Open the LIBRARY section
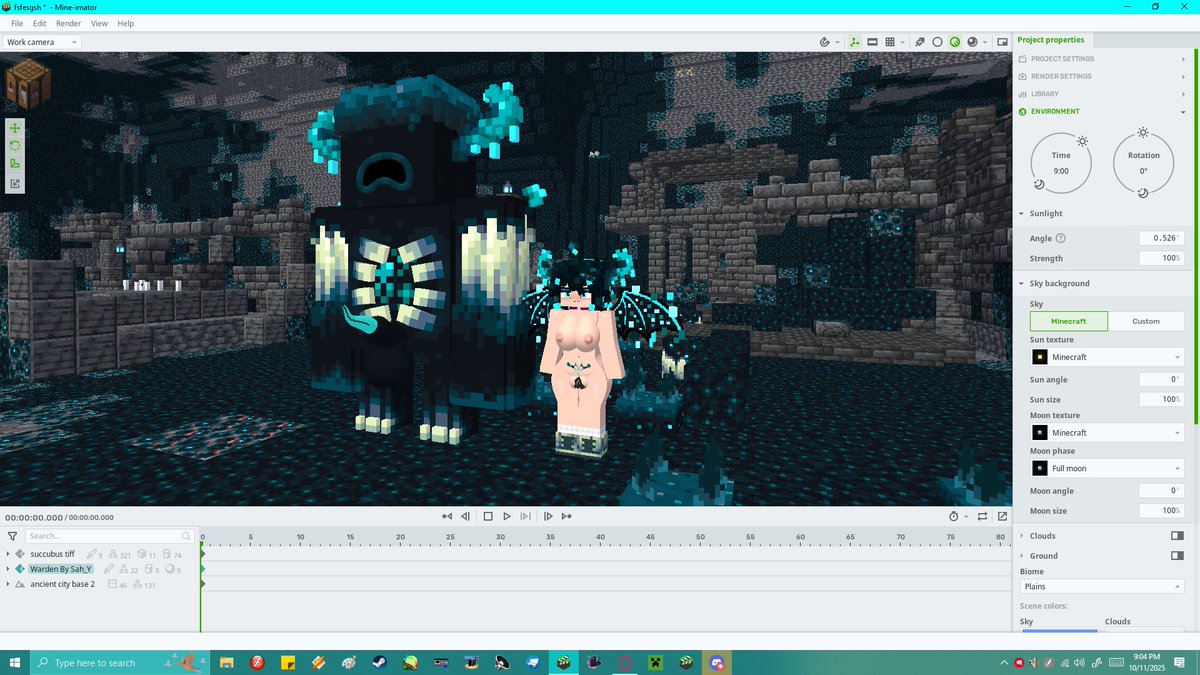The width and height of the screenshot is (1200, 675). click(x=1102, y=94)
